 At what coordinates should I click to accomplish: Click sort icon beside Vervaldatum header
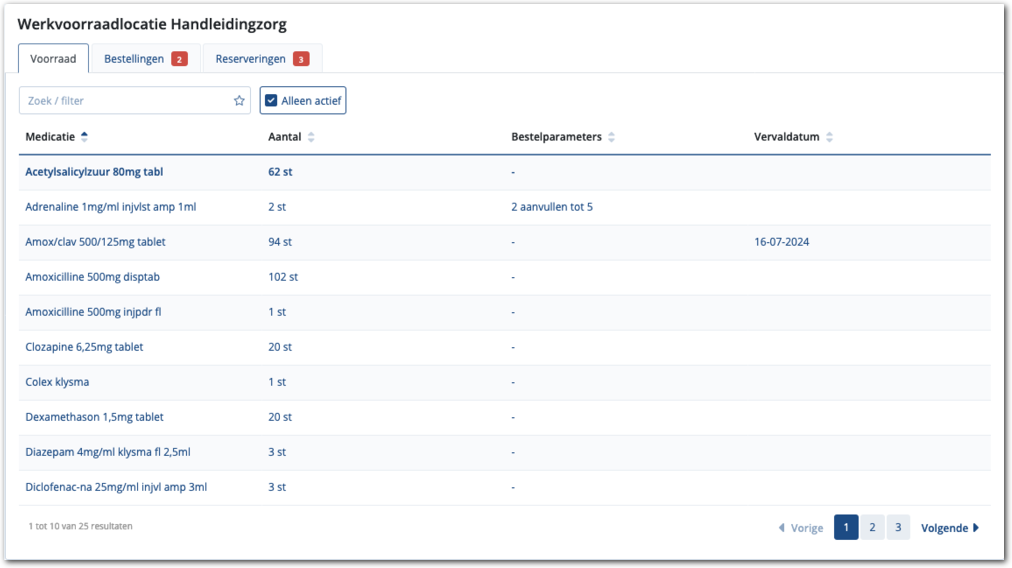click(829, 137)
